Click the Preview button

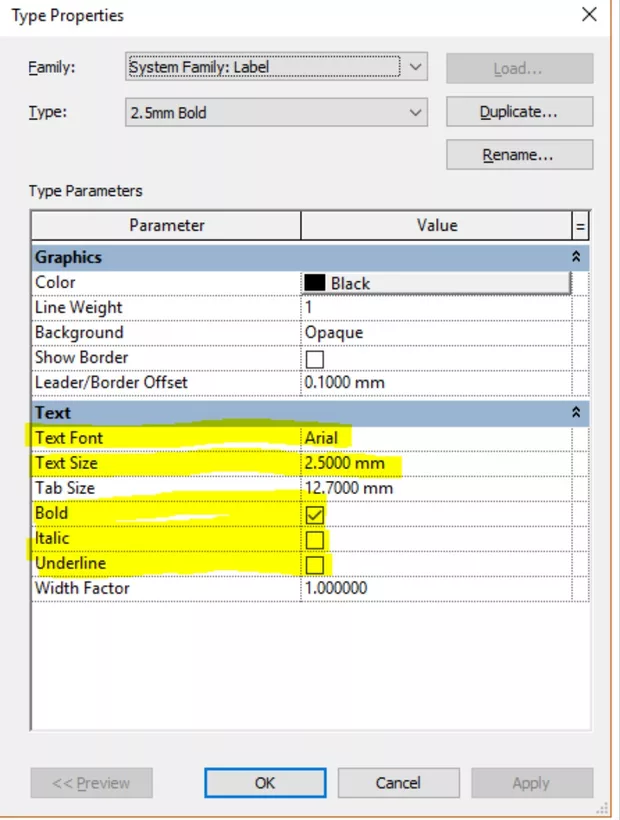(91, 783)
